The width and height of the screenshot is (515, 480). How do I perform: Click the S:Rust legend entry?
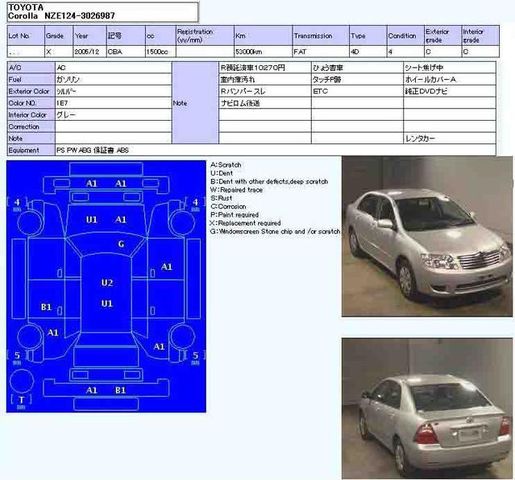tap(221, 198)
